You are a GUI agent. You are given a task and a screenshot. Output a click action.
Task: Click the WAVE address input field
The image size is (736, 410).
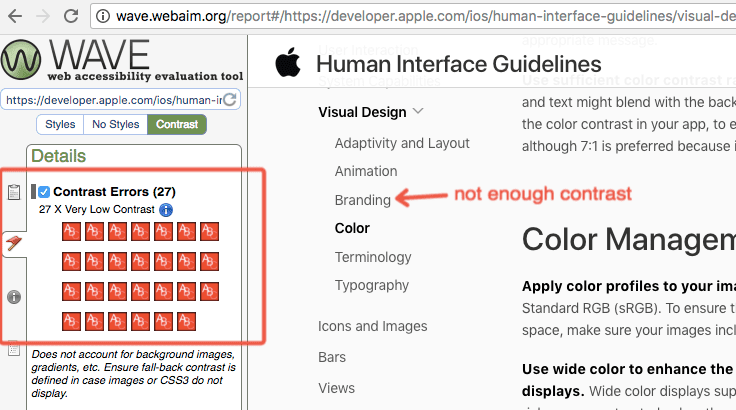114,100
